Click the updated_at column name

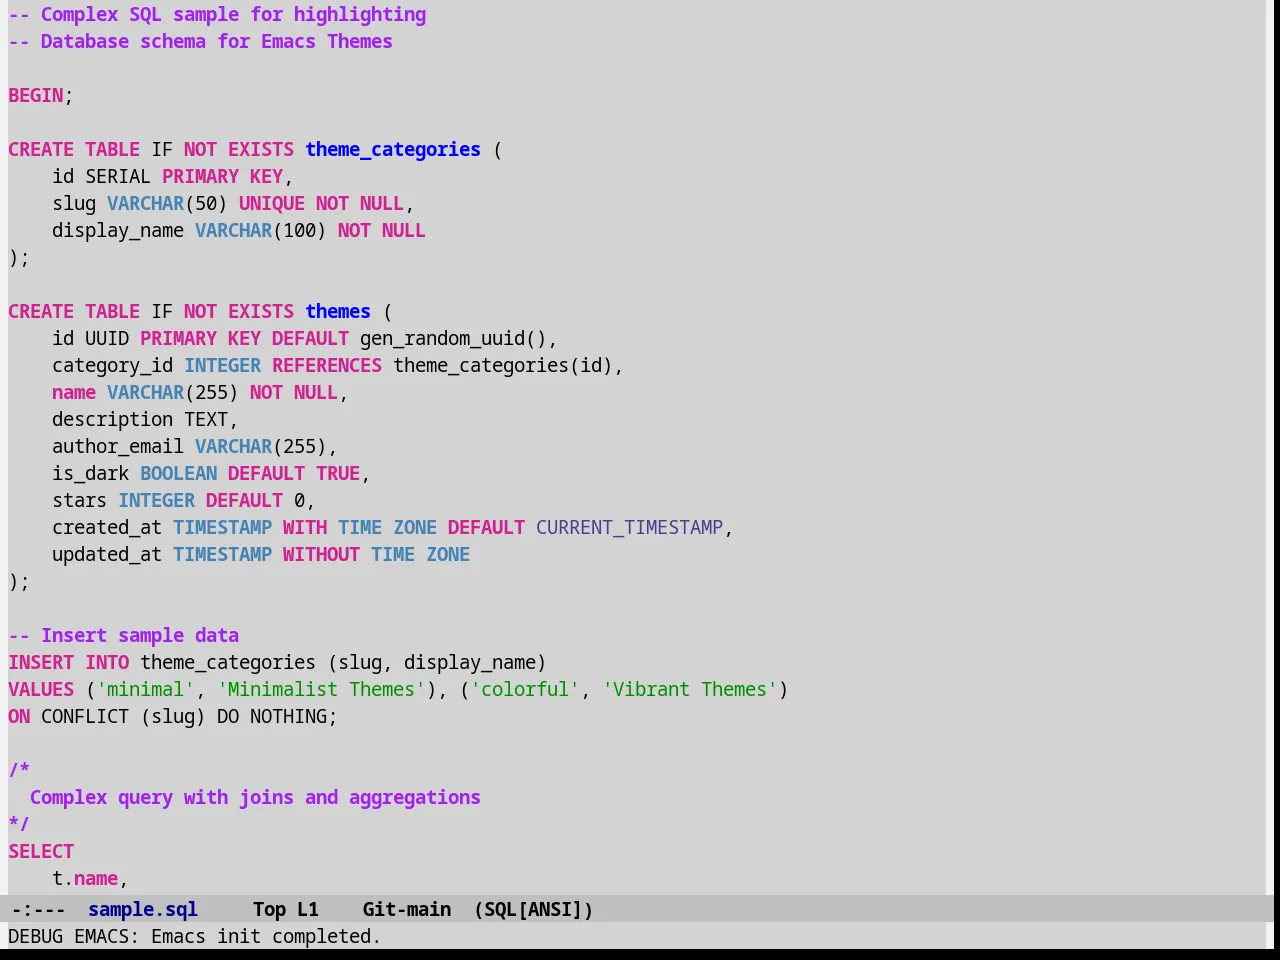(x=107, y=554)
